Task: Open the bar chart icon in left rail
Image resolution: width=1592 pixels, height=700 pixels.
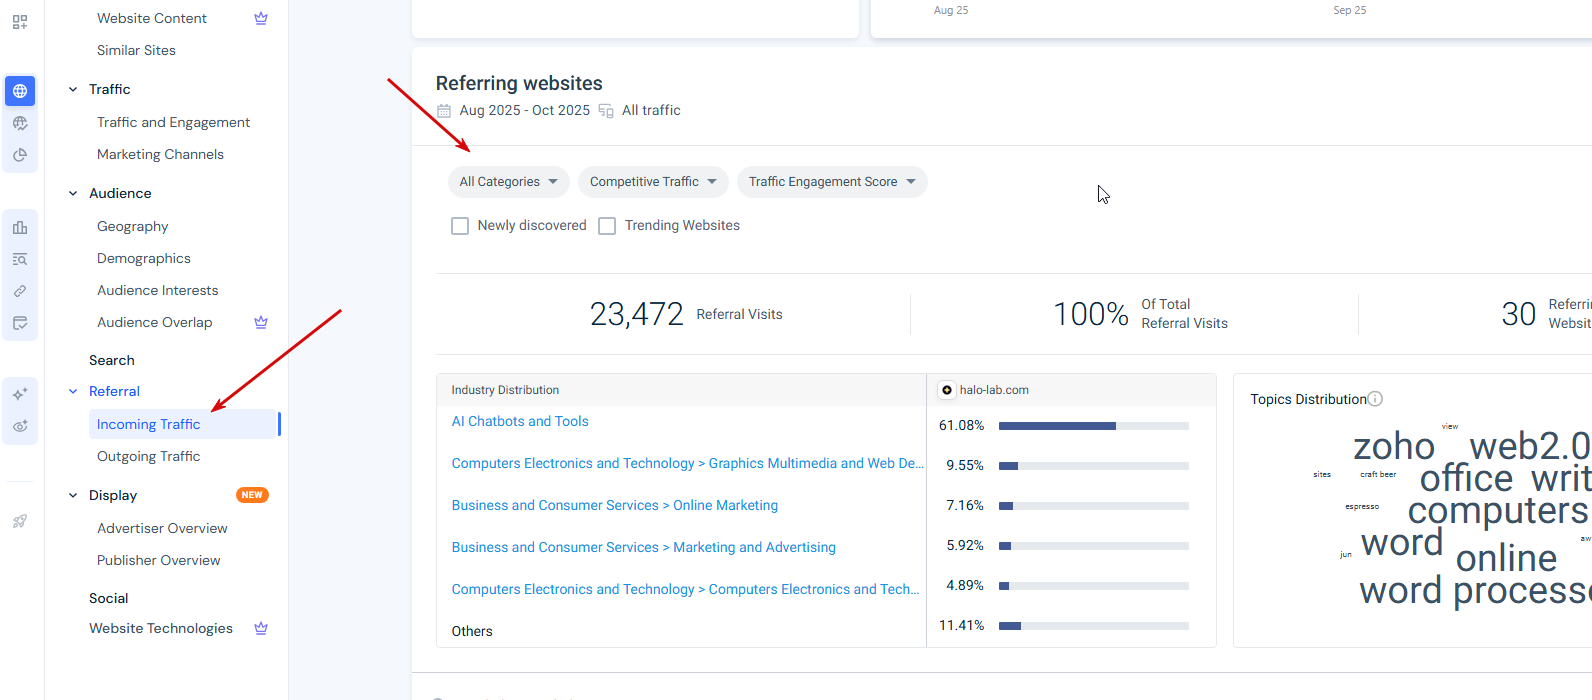Action: [20, 227]
